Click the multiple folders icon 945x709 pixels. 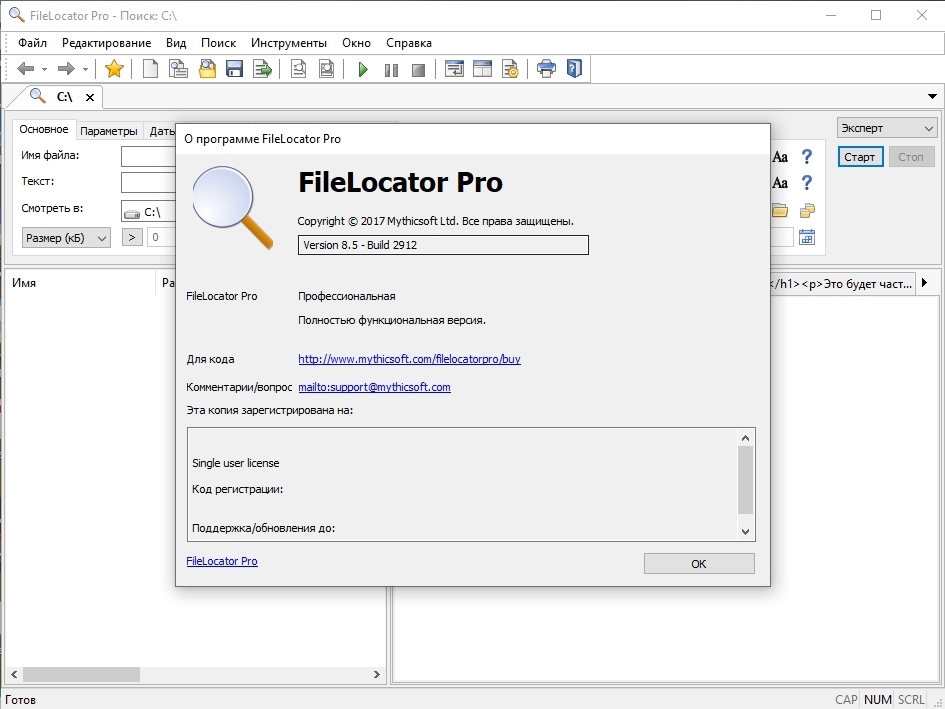[807, 210]
